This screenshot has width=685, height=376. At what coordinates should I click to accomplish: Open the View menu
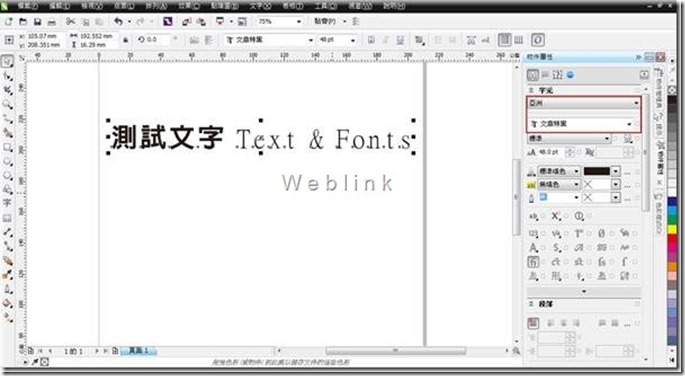[91, 6]
